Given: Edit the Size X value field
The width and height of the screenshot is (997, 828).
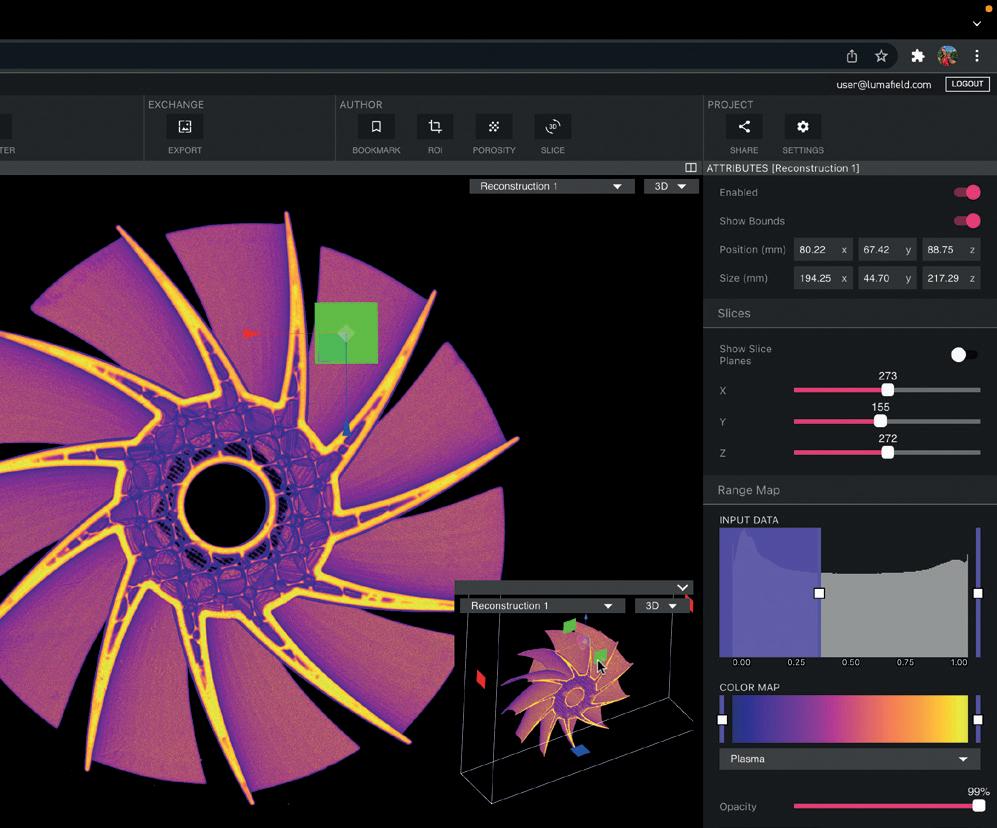Looking at the screenshot, I should pyautogui.click(x=823, y=279).
